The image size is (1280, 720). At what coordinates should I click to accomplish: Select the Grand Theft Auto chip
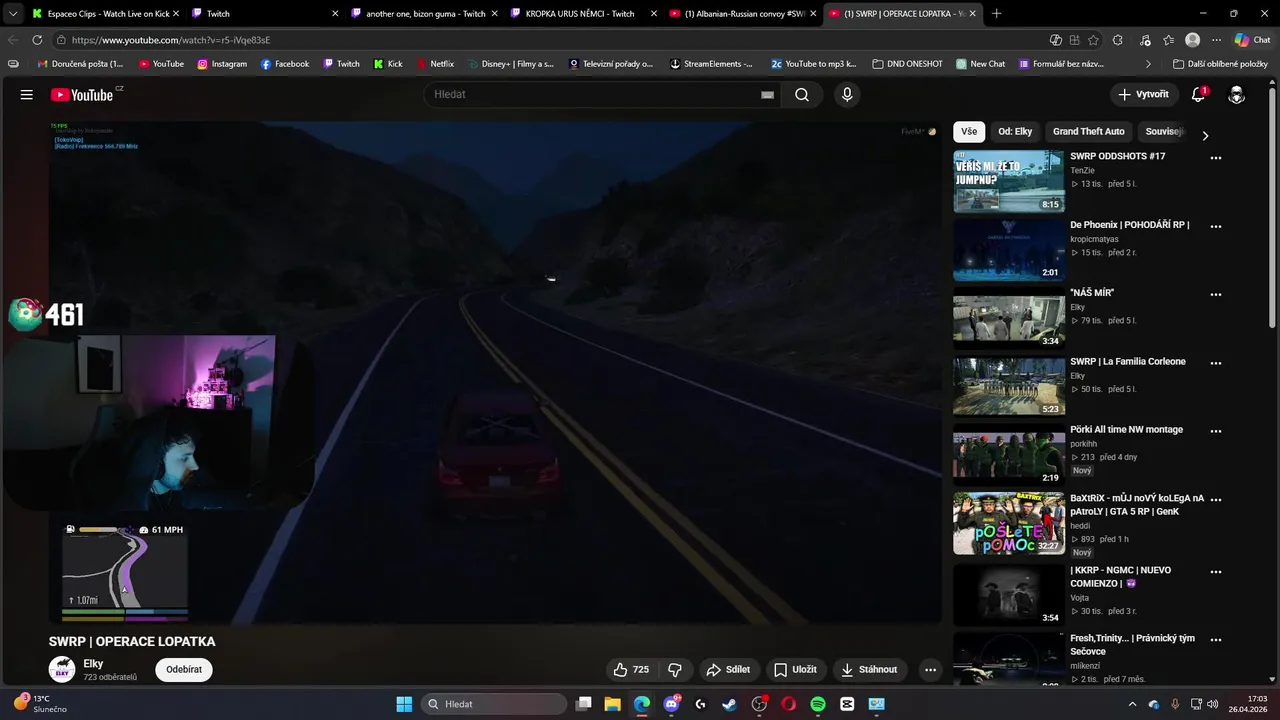[1088, 131]
